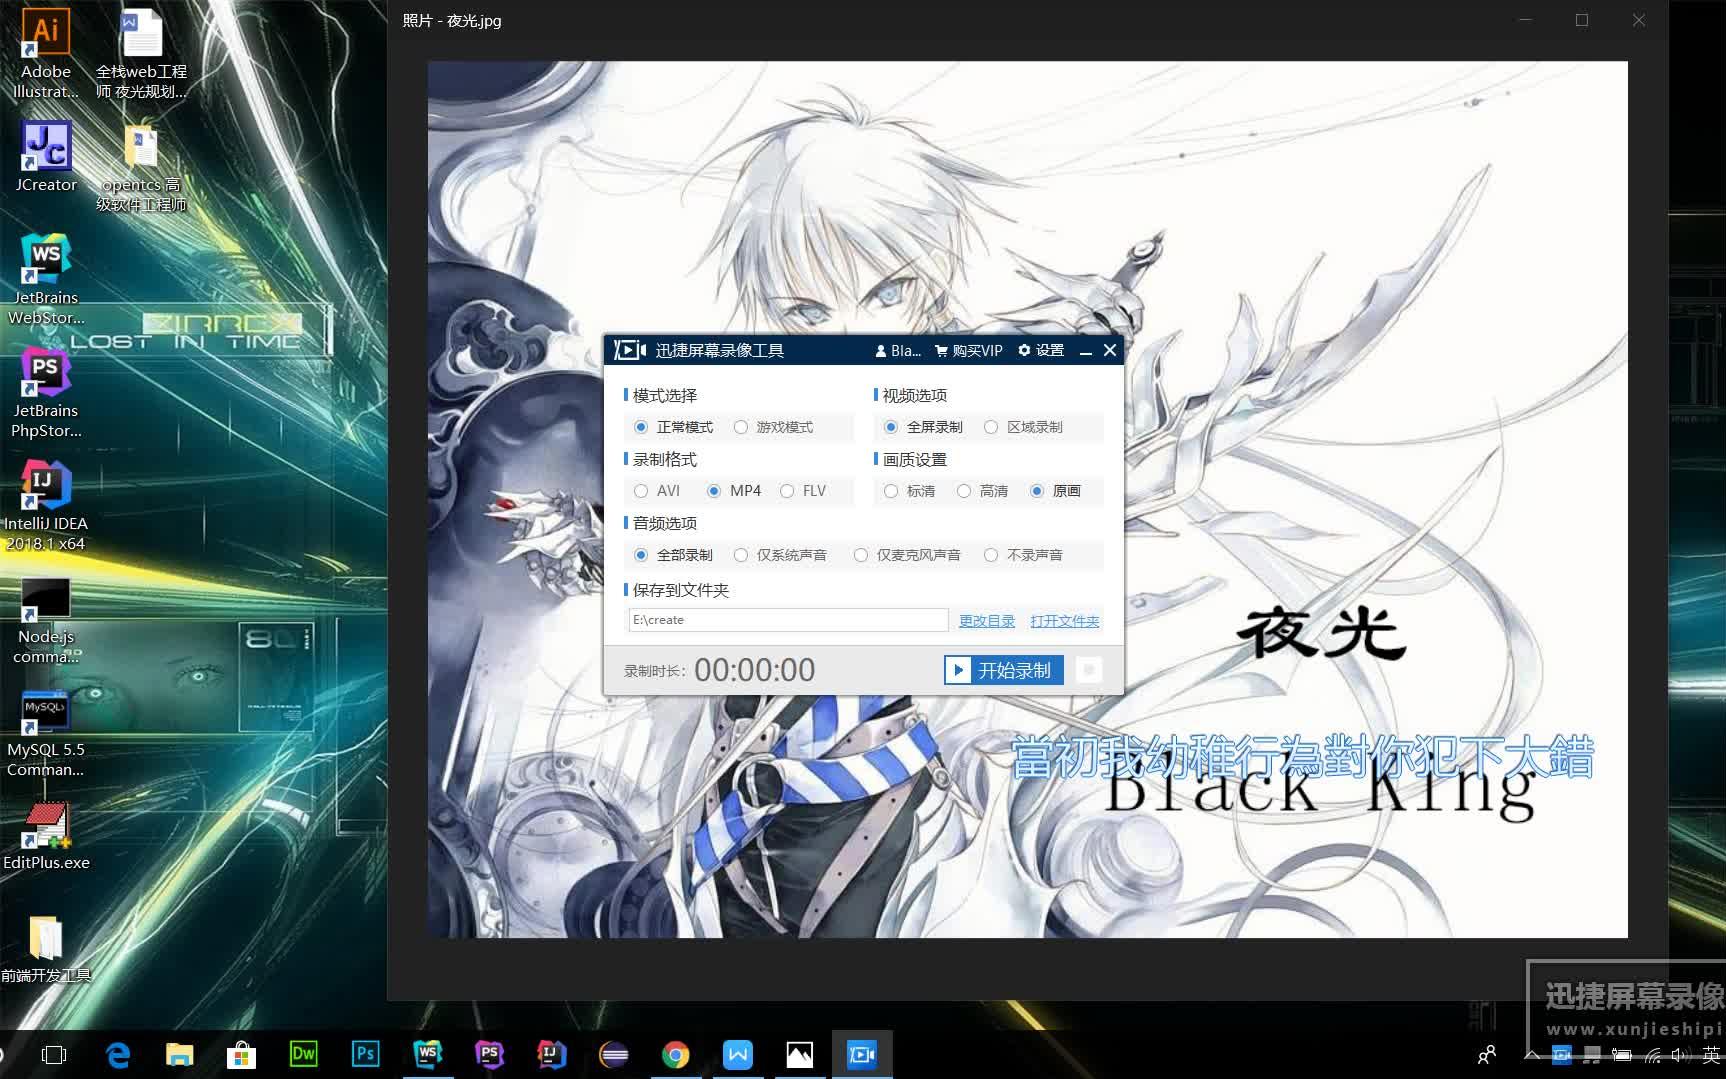Click 打开文件夹 link
The image size is (1726, 1079).
1065,621
